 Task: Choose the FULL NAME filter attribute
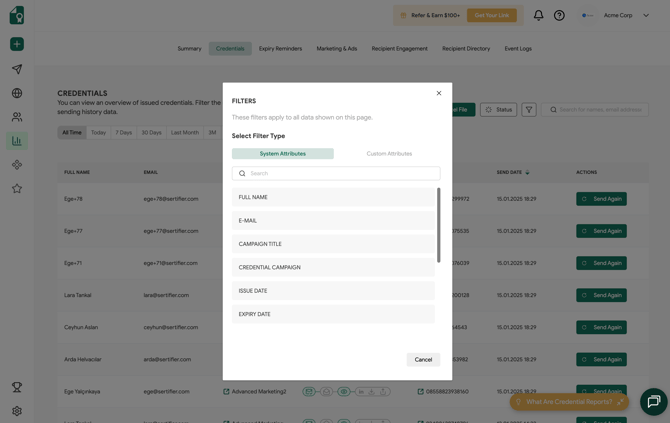point(333,197)
